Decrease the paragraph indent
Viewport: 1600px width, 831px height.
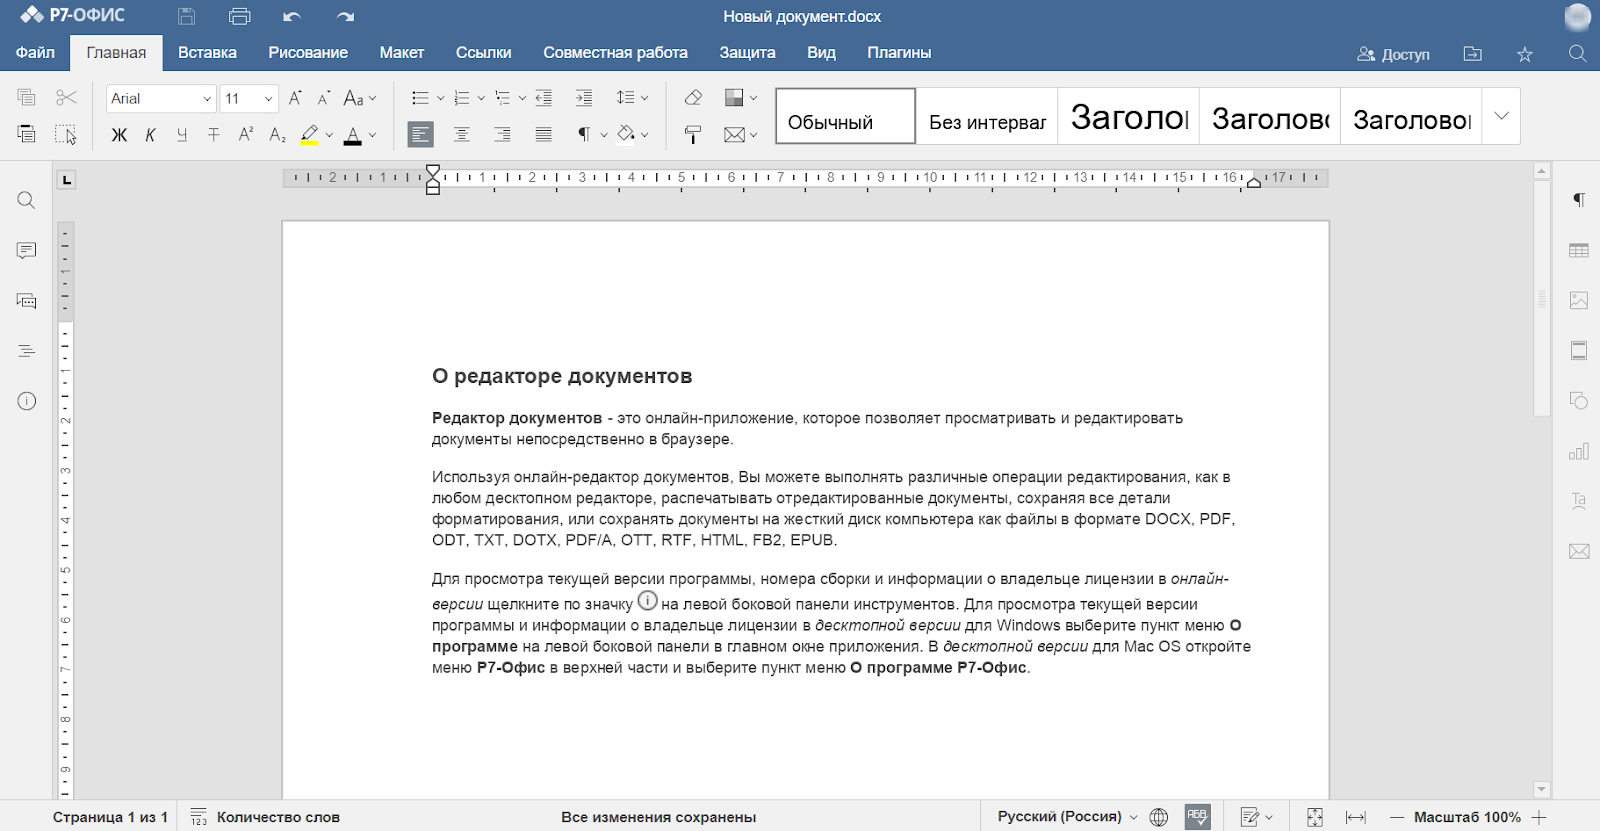pyautogui.click(x=544, y=98)
